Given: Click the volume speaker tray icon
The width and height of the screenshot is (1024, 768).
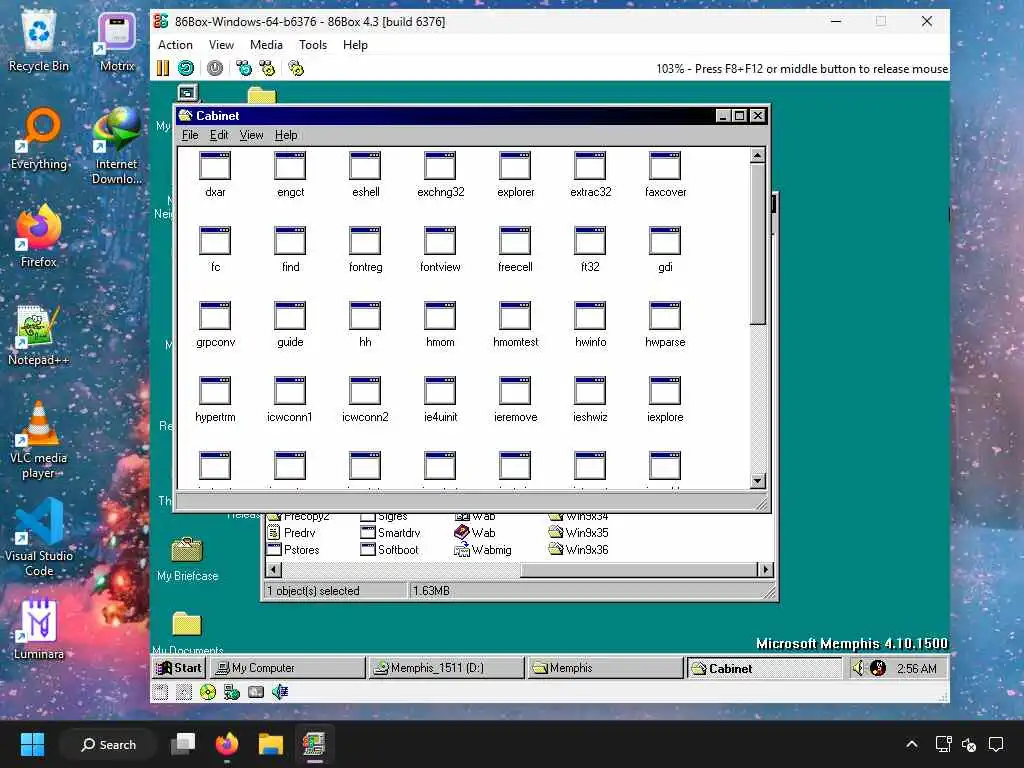Looking at the screenshot, I should coord(858,668).
